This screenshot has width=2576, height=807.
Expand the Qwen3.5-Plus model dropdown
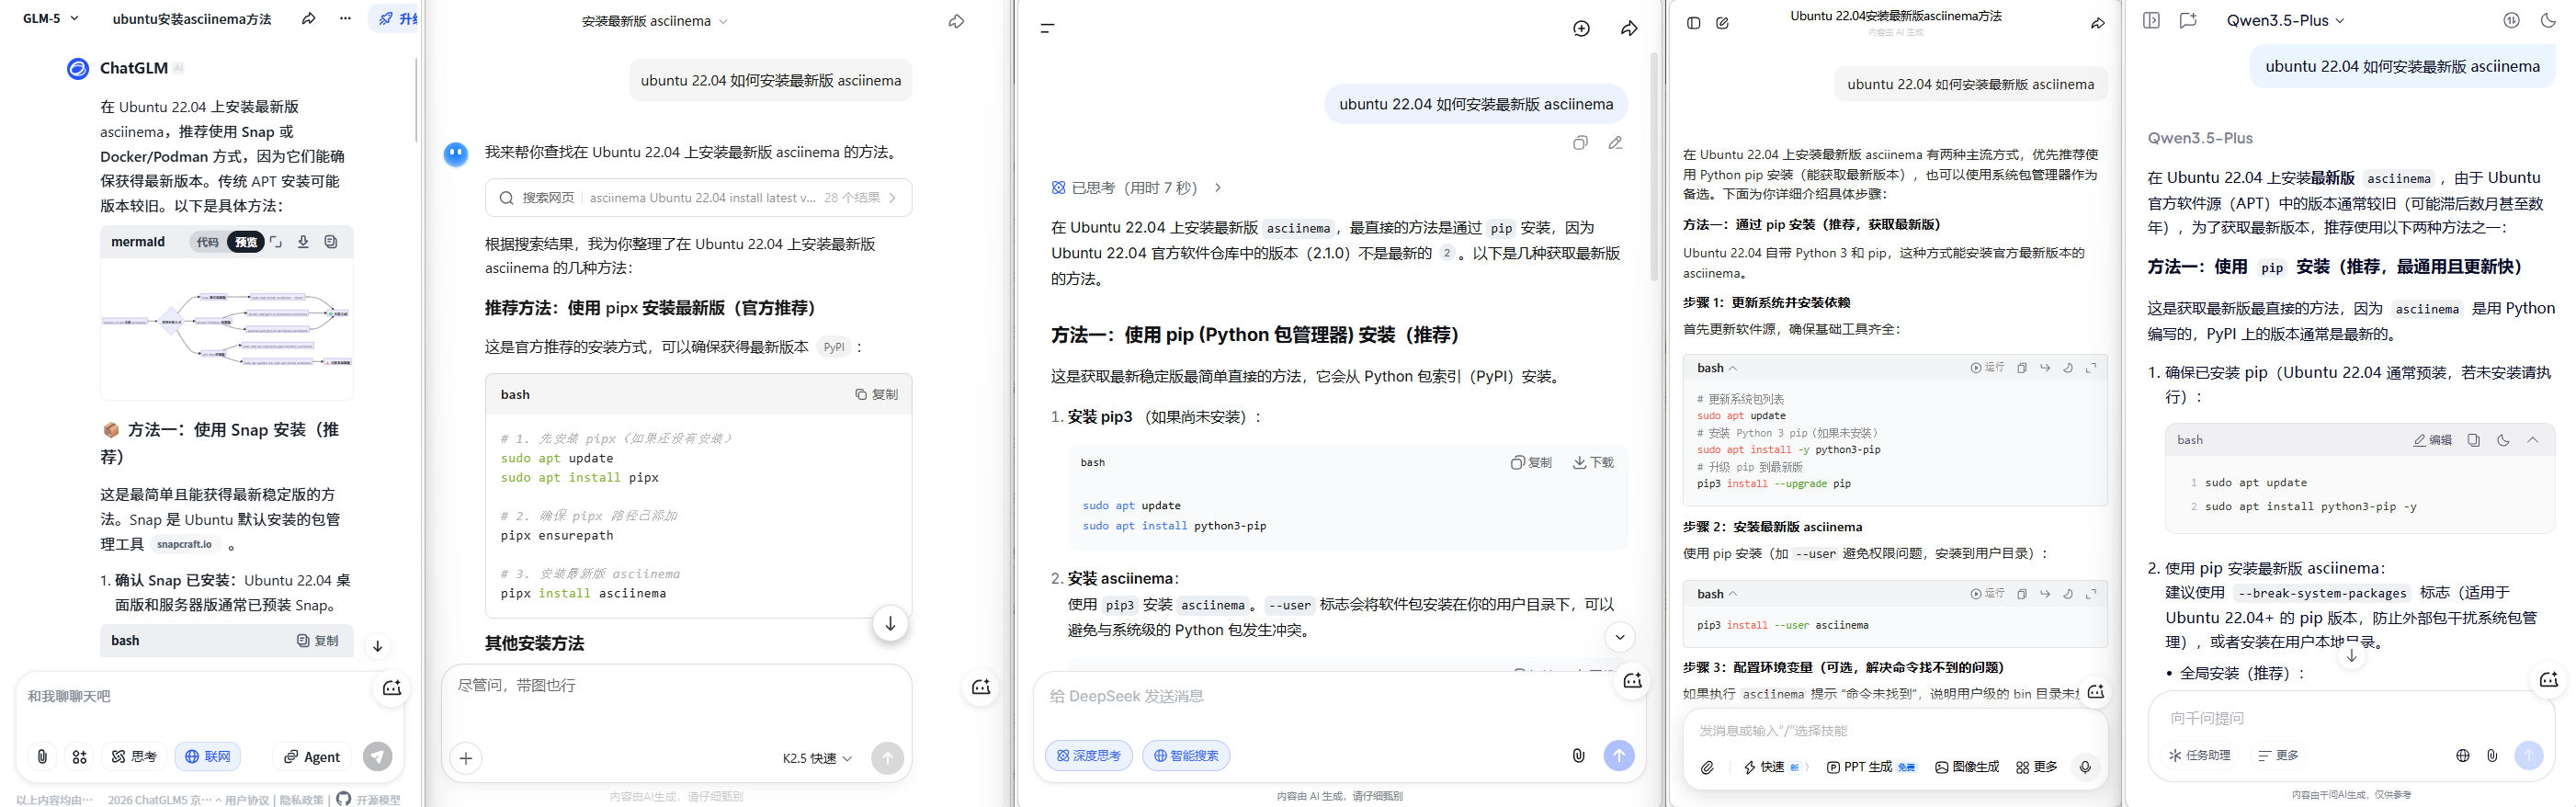pyautogui.click(x=2285, y=21)
